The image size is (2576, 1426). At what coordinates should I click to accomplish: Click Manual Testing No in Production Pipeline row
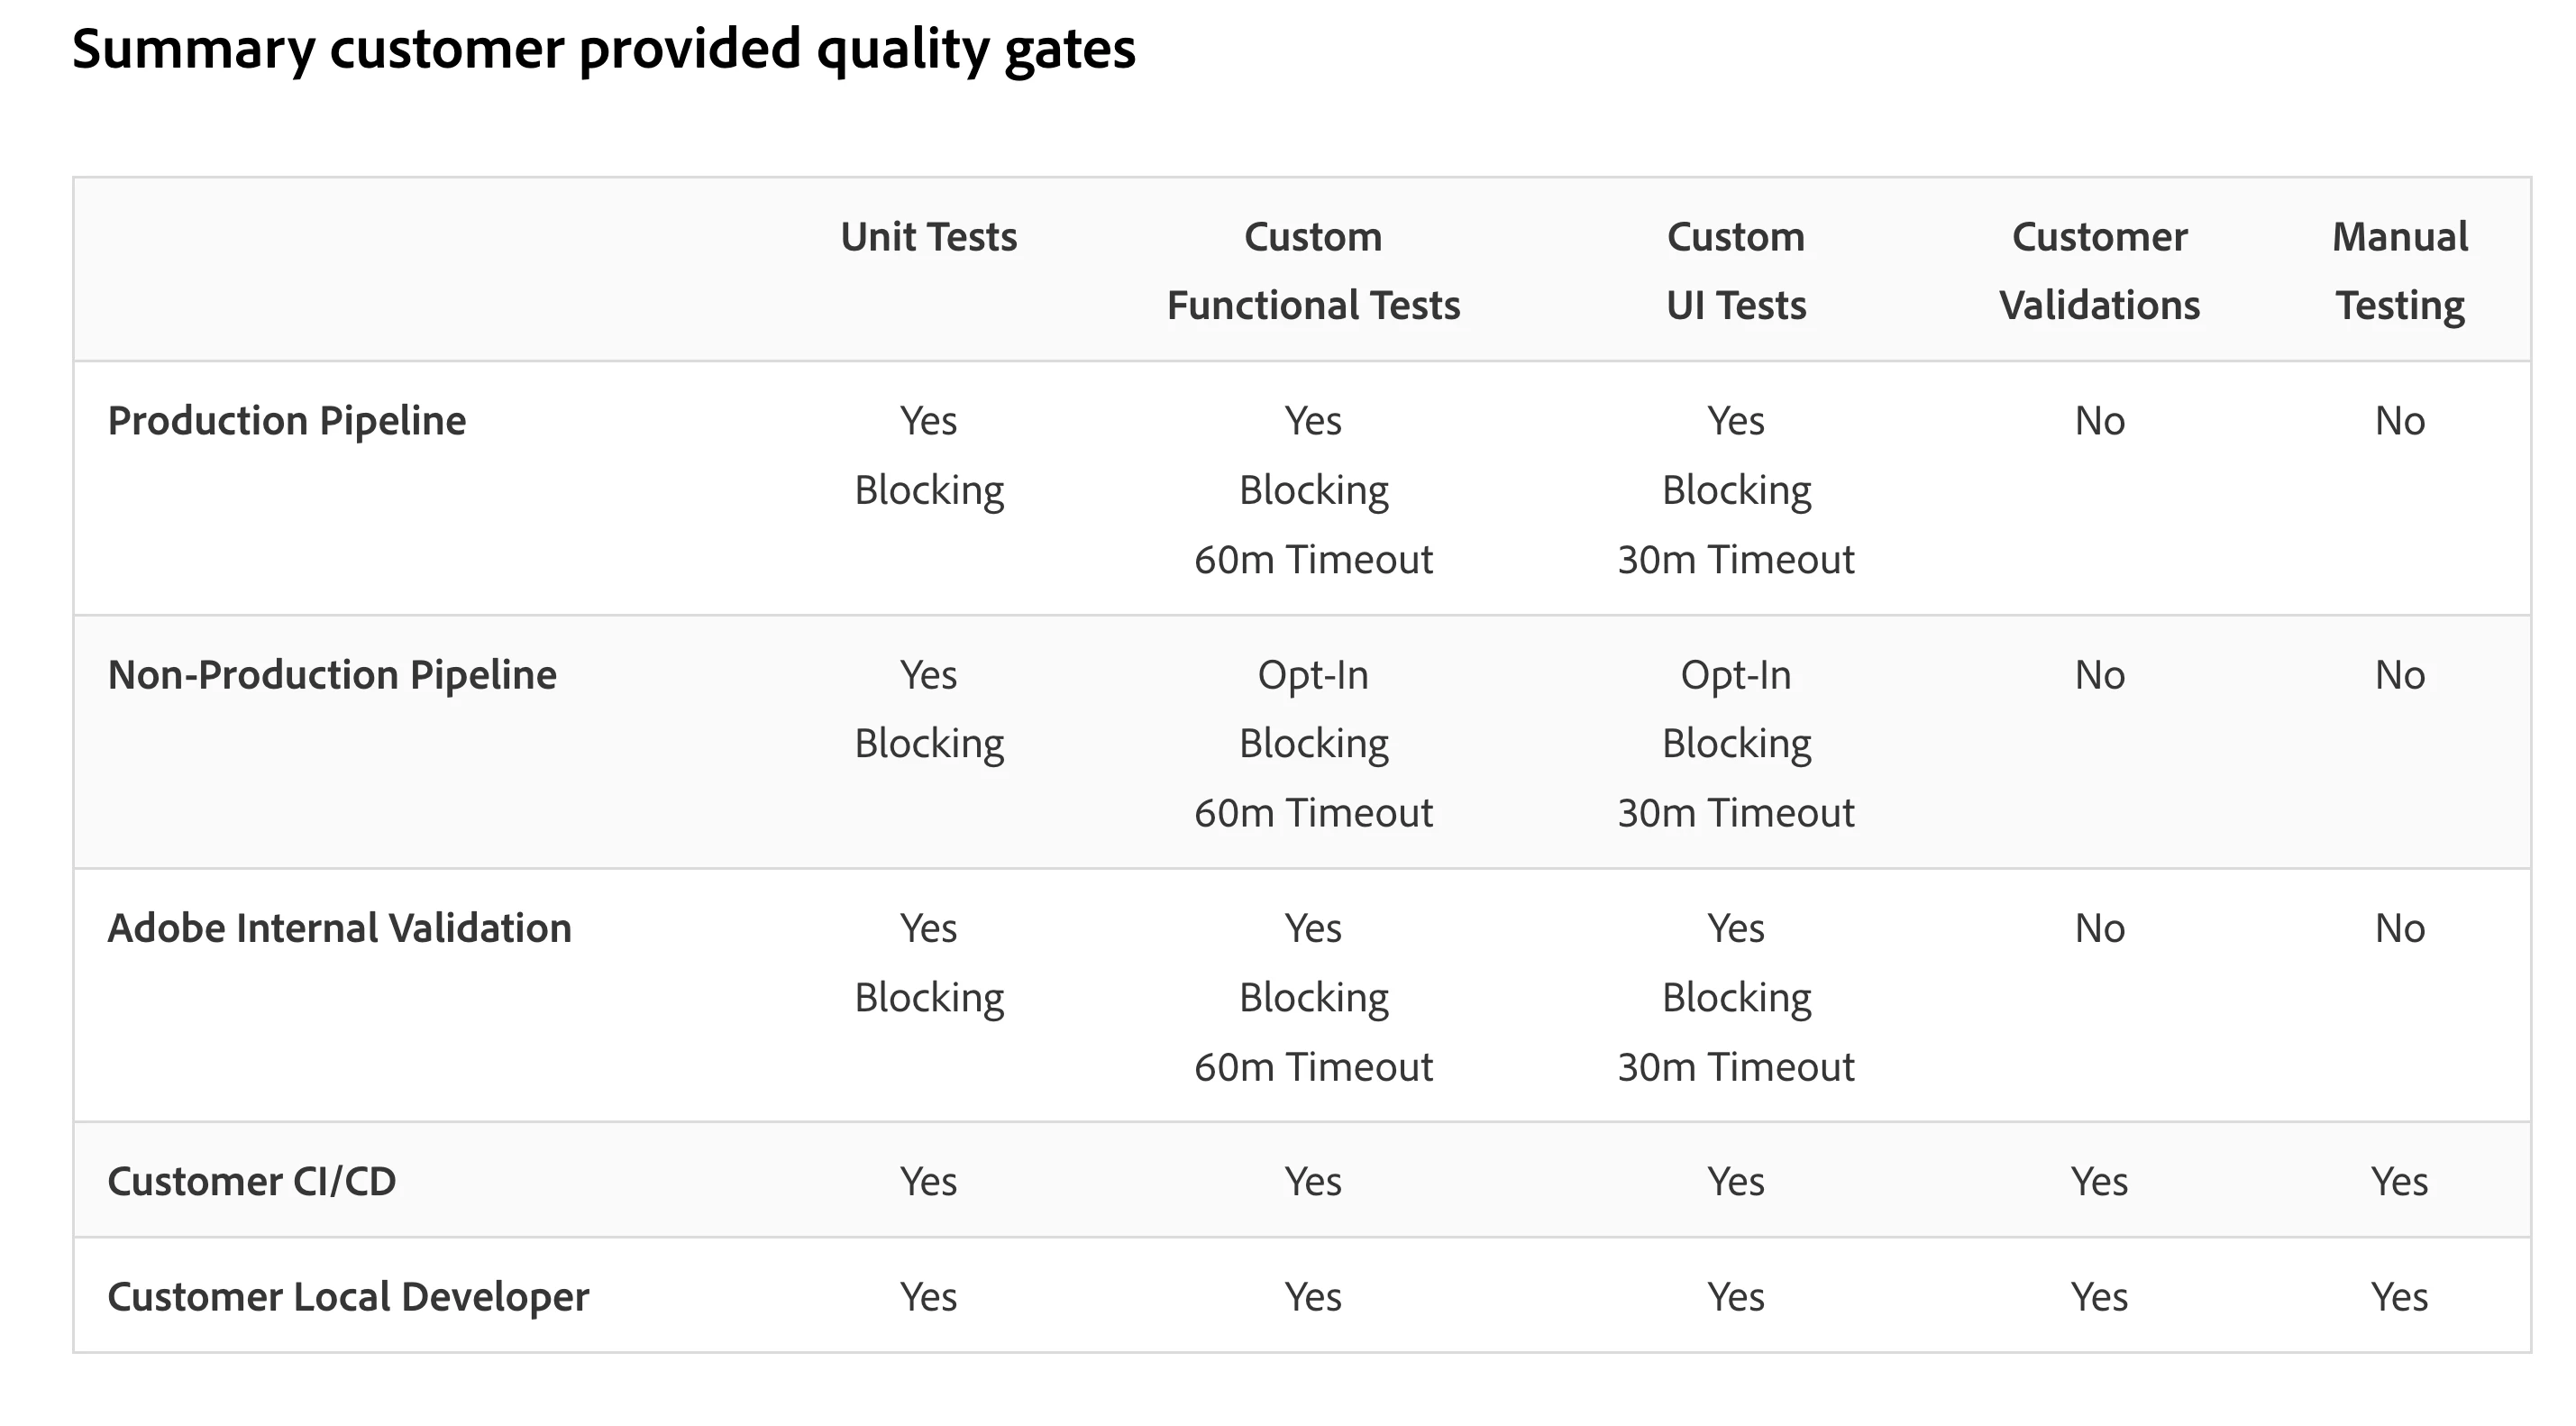2399,421
